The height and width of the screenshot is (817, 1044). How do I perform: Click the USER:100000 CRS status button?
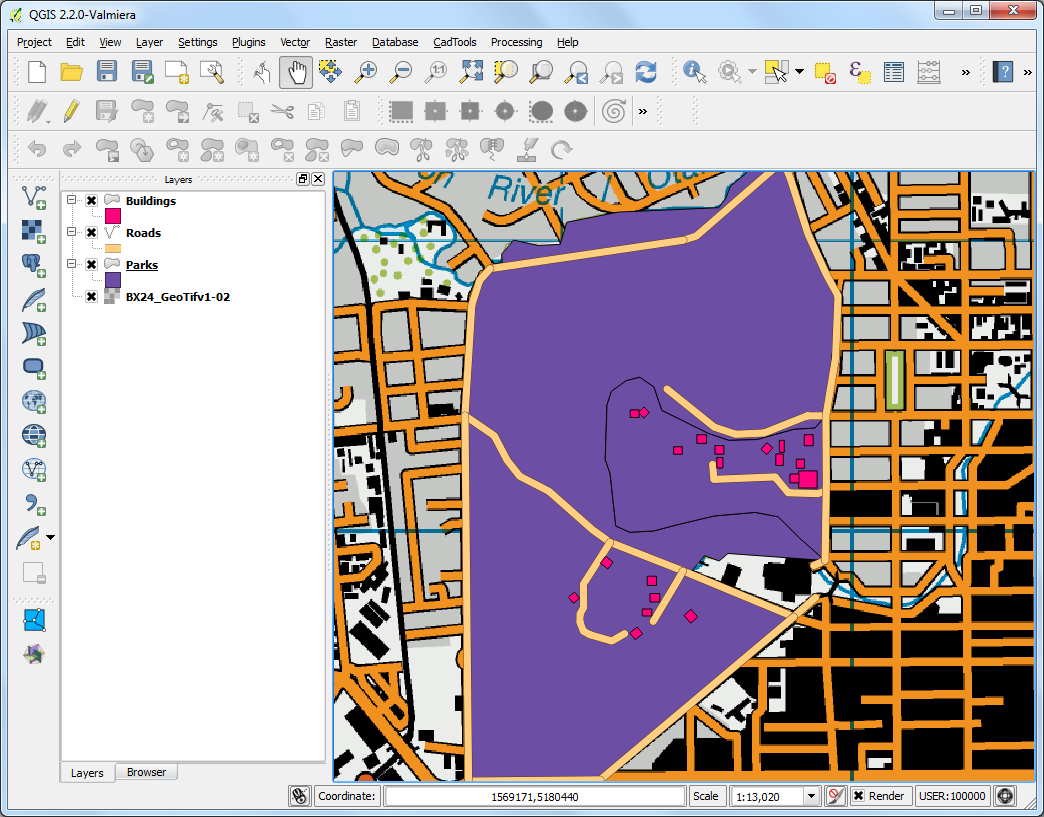(x=951, y=796)
